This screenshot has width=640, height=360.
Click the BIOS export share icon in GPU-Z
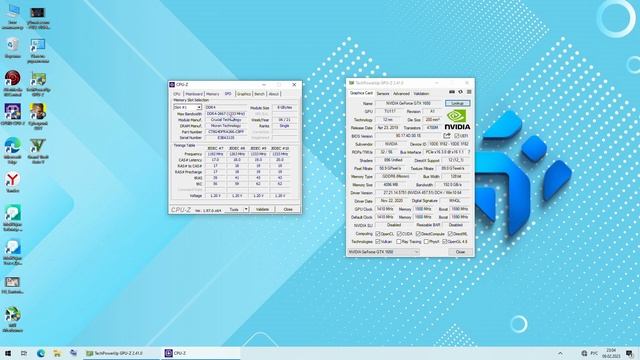(x=447, y=136)
